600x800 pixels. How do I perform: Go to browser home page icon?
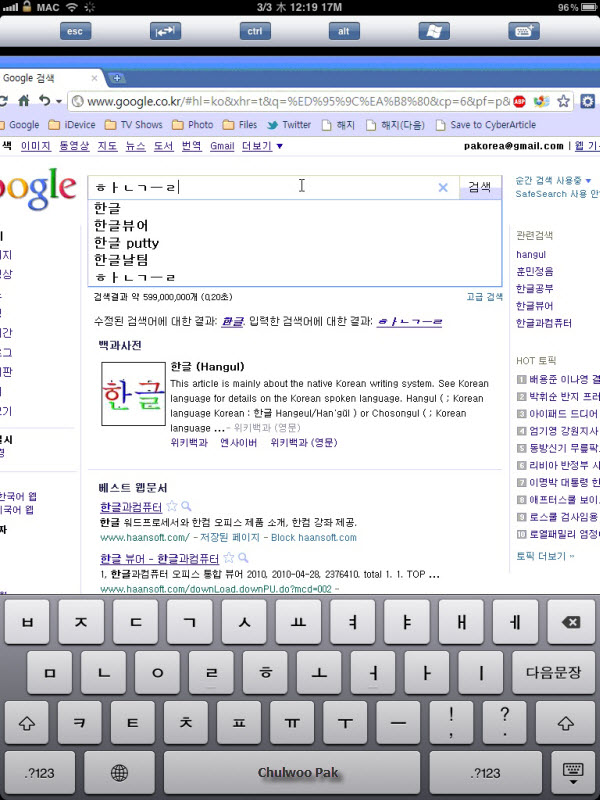tap(23, 101)
